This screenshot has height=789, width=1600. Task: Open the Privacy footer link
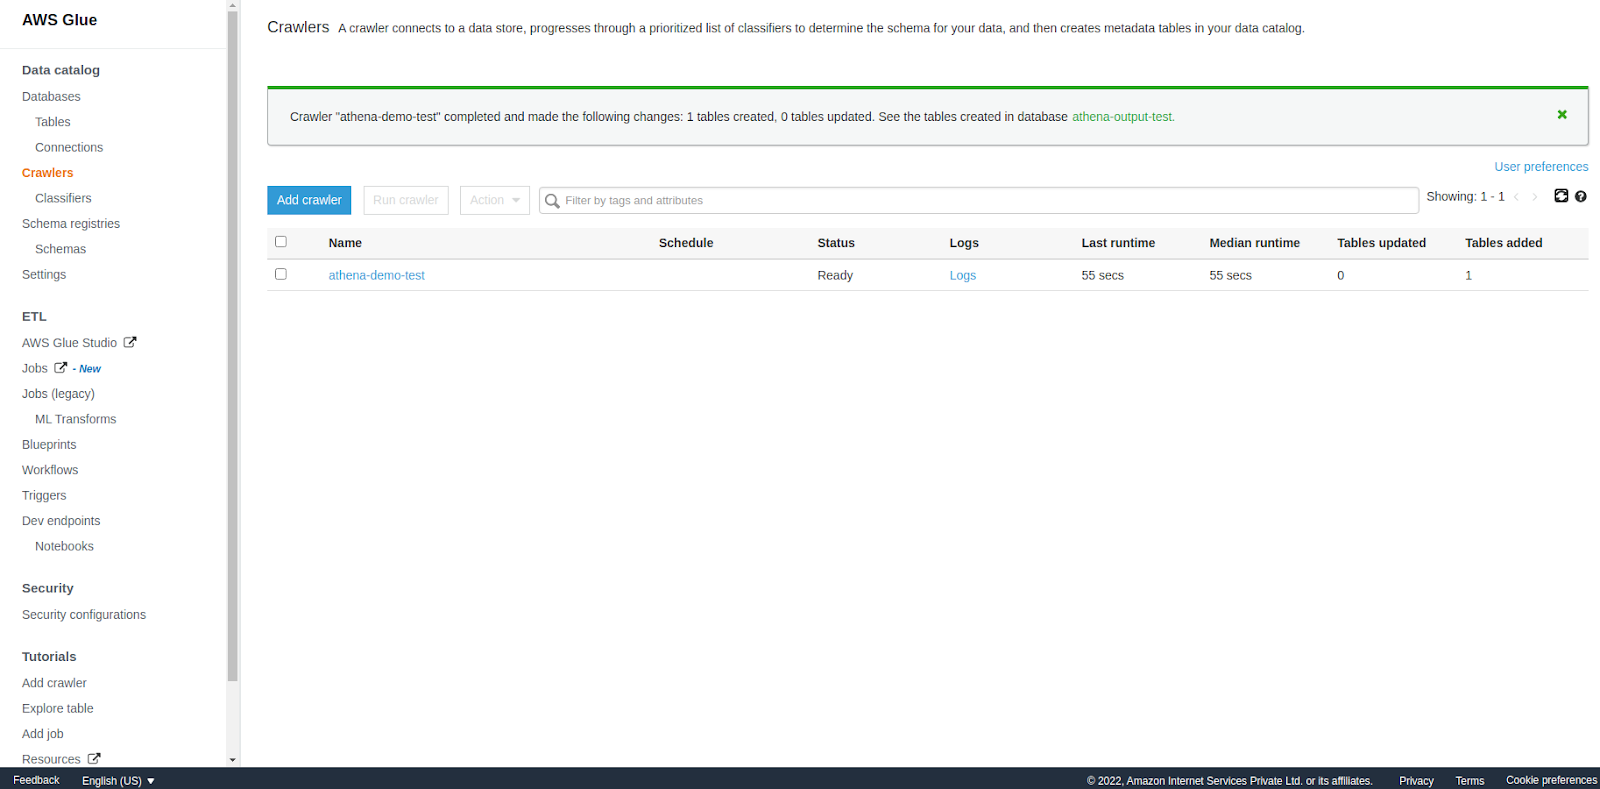1416,781
